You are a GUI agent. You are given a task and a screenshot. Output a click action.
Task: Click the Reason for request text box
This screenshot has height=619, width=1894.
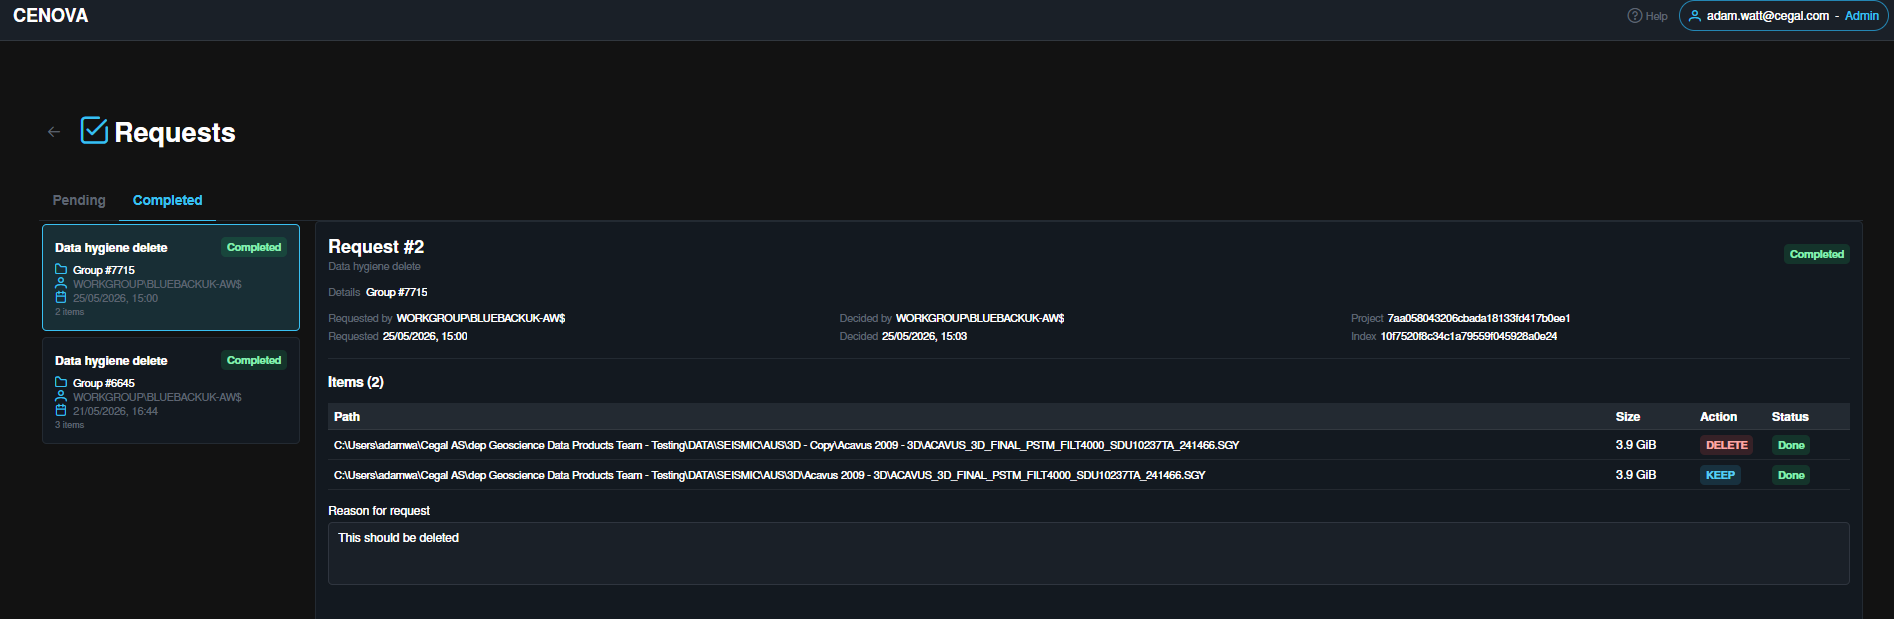pyautogui.click(x=1088, y=553)
